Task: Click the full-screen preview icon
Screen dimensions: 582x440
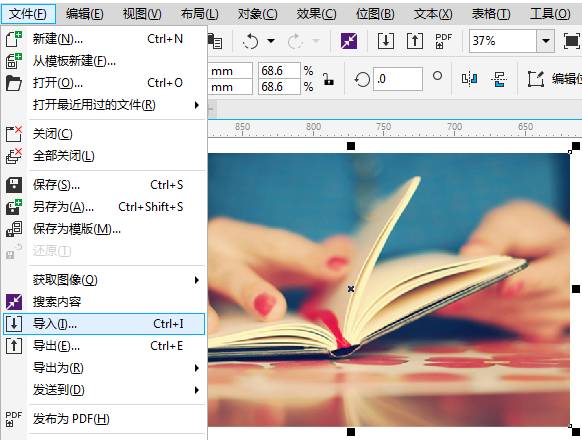Action: [572, 41]
